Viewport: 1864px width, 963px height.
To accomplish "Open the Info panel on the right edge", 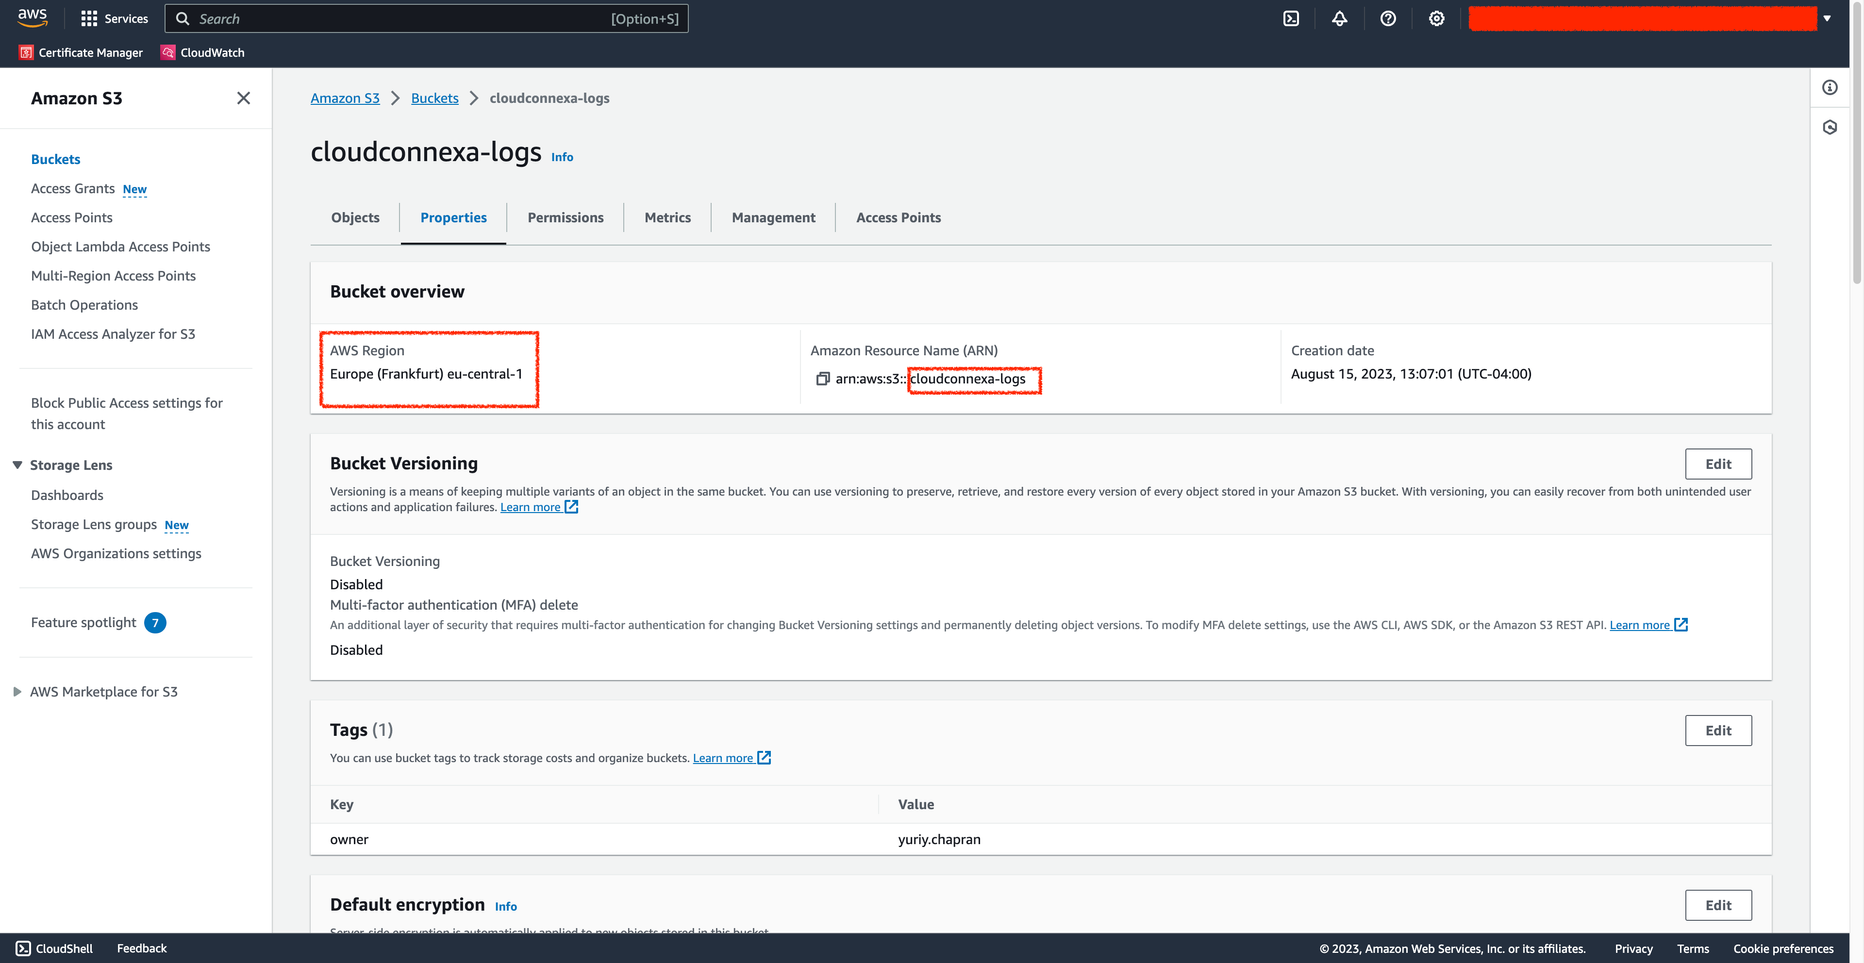I will tap(1830, 87).
